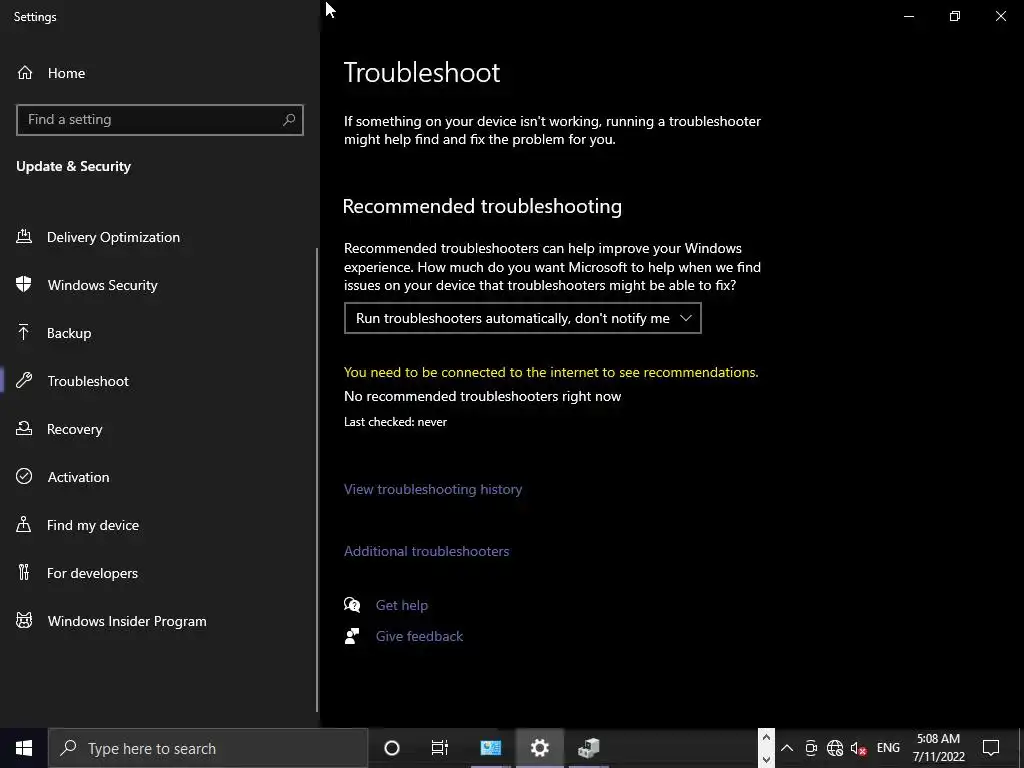Click the Delivery Optimization icon
This screenshot has width=1024, height=768.
click(24, 236)
